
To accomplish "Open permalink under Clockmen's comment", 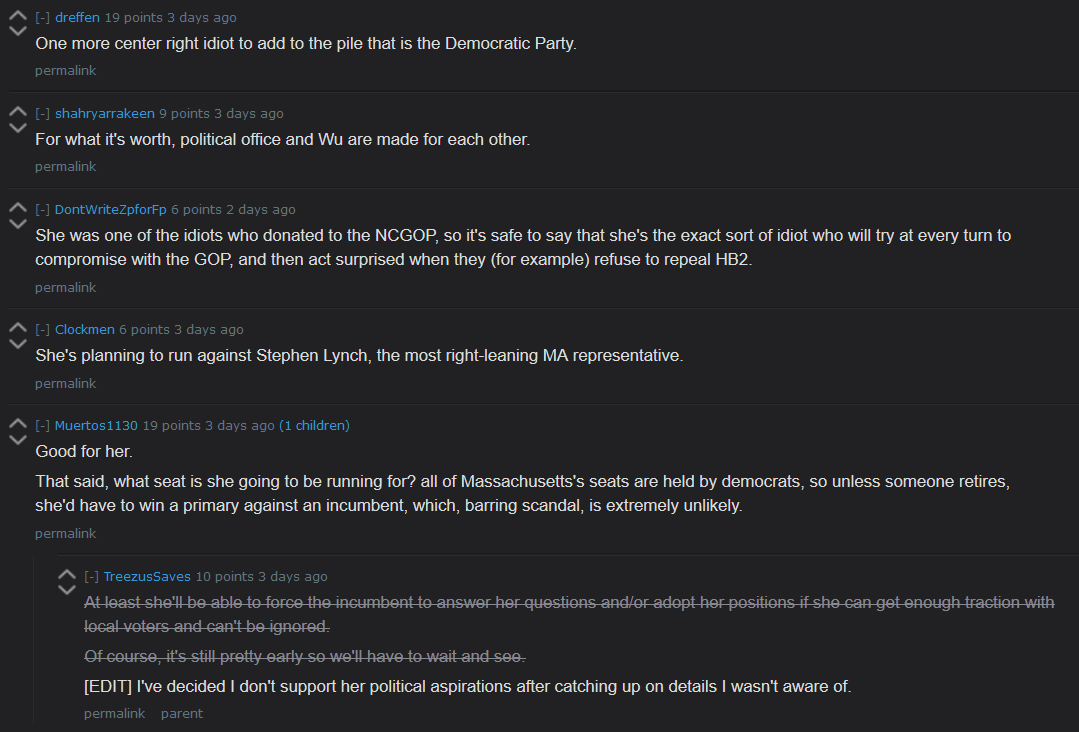I will click(65, 384).
